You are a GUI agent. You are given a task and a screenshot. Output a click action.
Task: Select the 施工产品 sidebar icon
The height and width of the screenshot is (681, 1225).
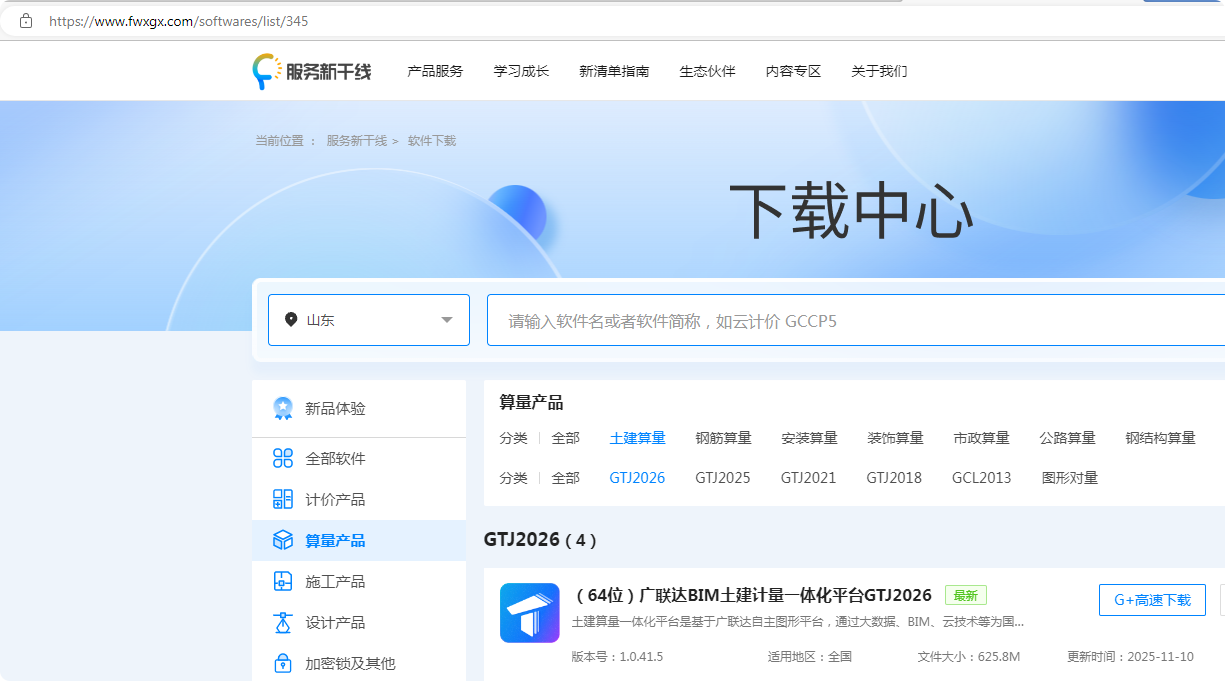(x=284, y=581)
